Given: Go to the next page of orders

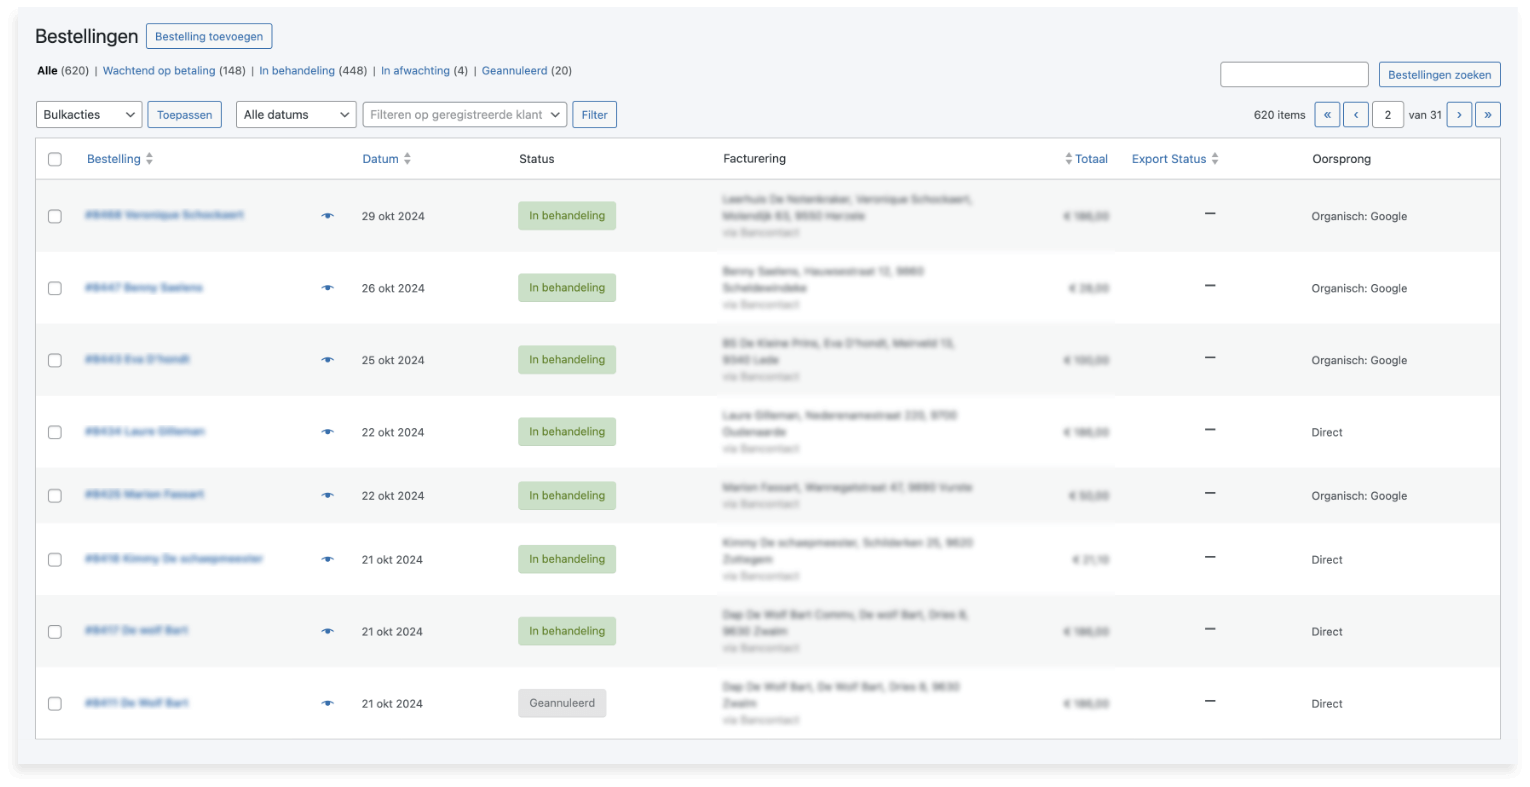Looking at the screenshot, I should click(1459, 115).
